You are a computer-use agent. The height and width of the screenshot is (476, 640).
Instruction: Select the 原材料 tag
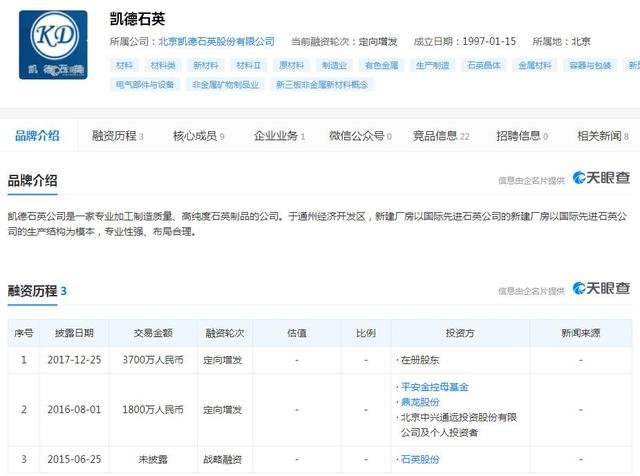point(291,65)
